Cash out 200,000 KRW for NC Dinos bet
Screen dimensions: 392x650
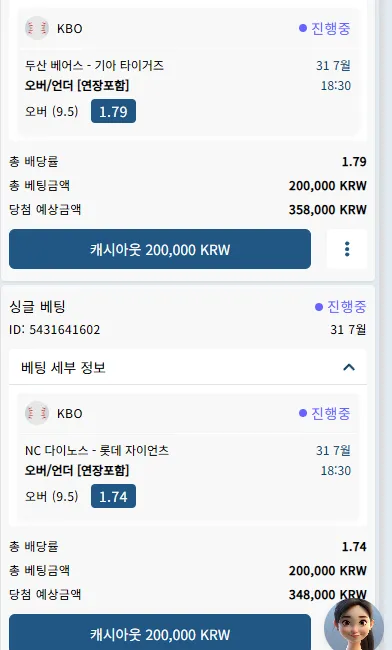coord(160,632)
